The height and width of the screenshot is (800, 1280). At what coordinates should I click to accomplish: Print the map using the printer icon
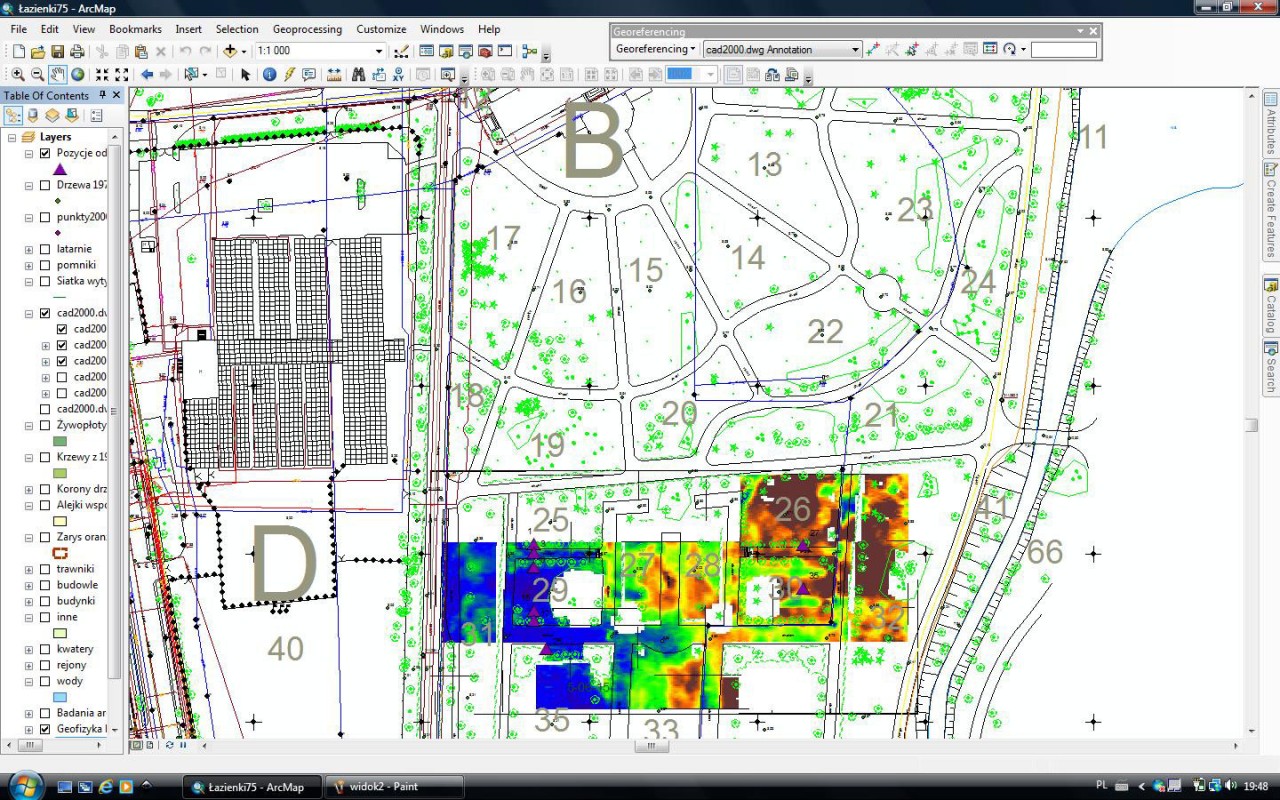click(x=76, y=51)
